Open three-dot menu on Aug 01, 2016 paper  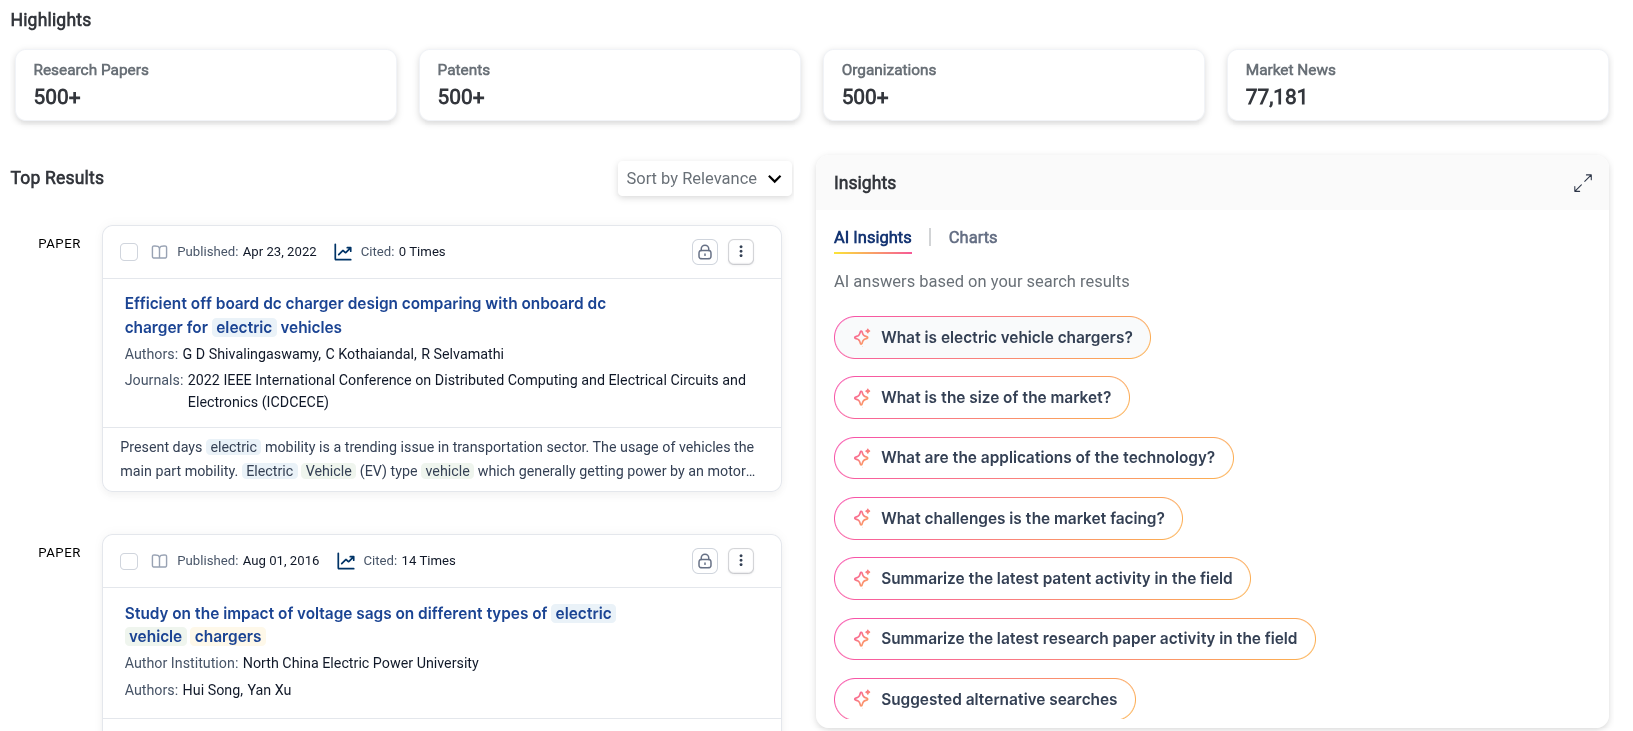coord(741,561)
